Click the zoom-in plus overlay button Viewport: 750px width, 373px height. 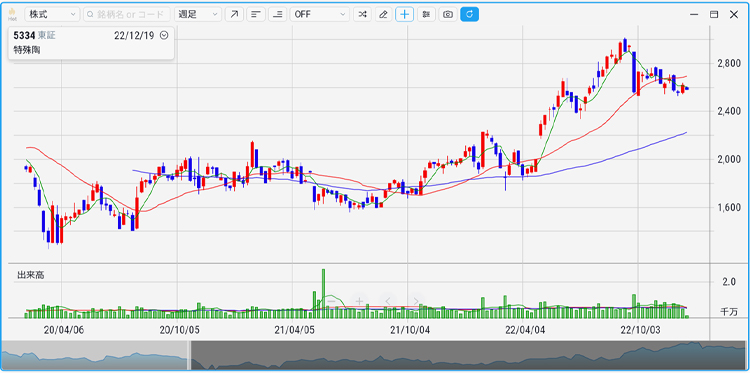click(359, 301)
